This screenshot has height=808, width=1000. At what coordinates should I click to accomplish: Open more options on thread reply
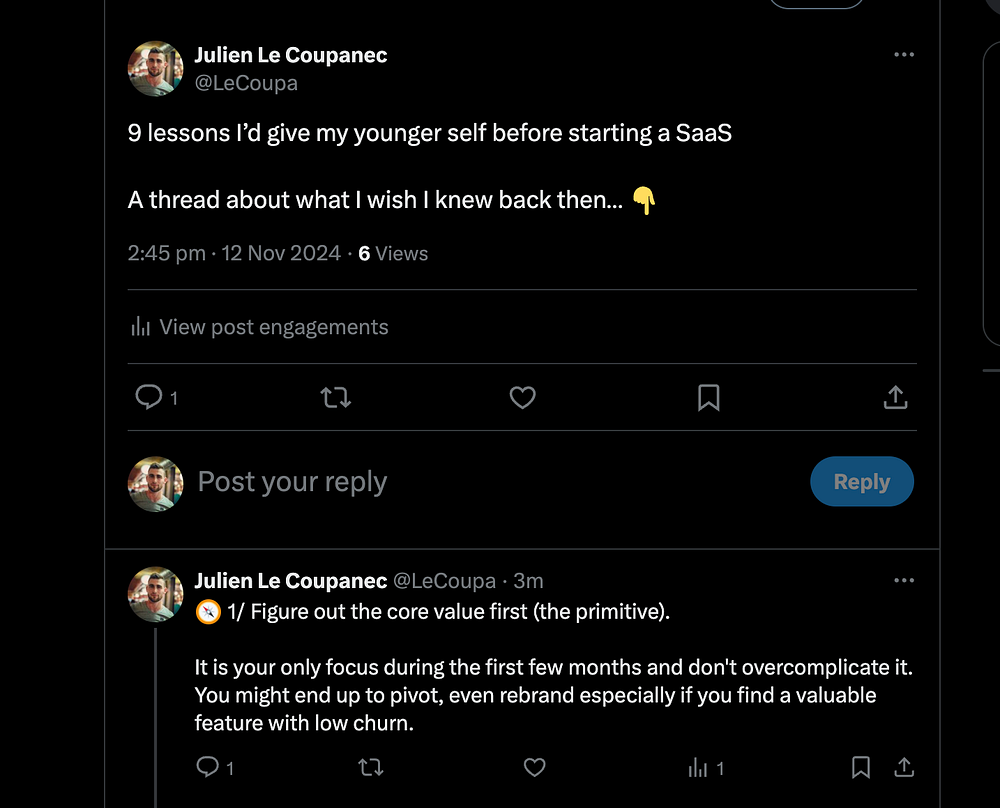(904, 581)
